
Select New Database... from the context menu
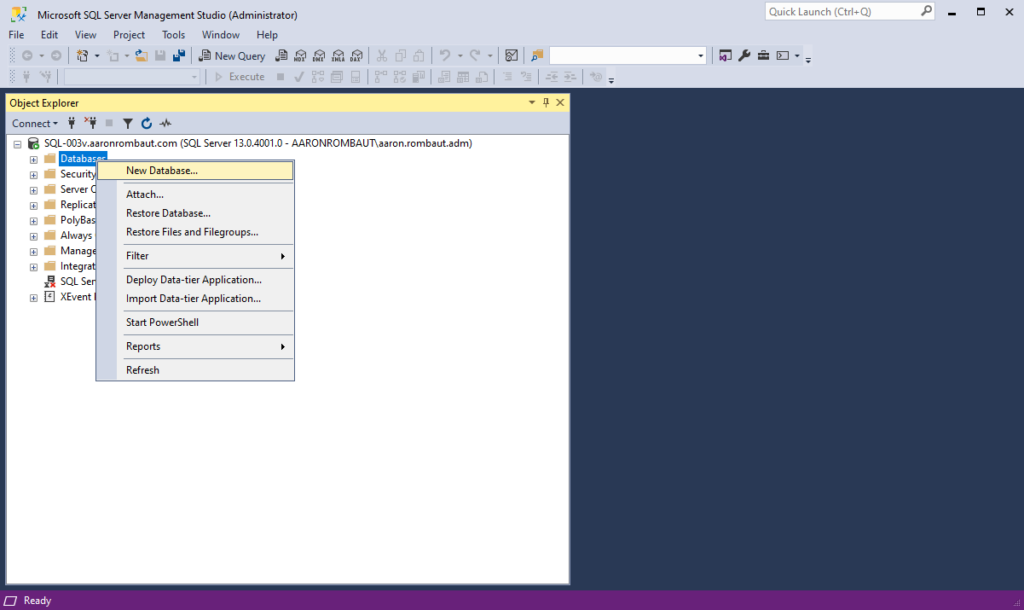pyautogui.click(x=162, y=171)
